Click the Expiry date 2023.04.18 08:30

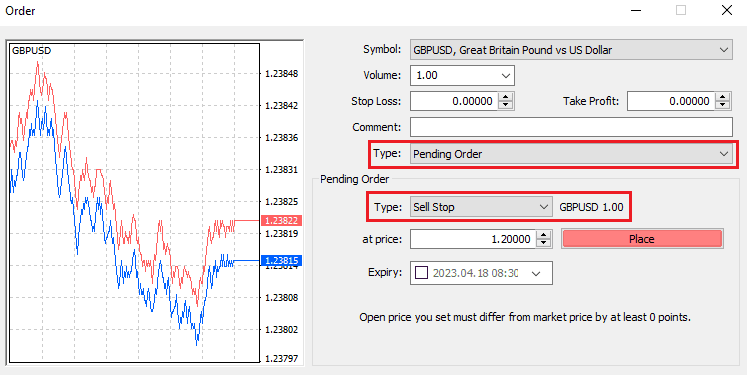[475, 273]
